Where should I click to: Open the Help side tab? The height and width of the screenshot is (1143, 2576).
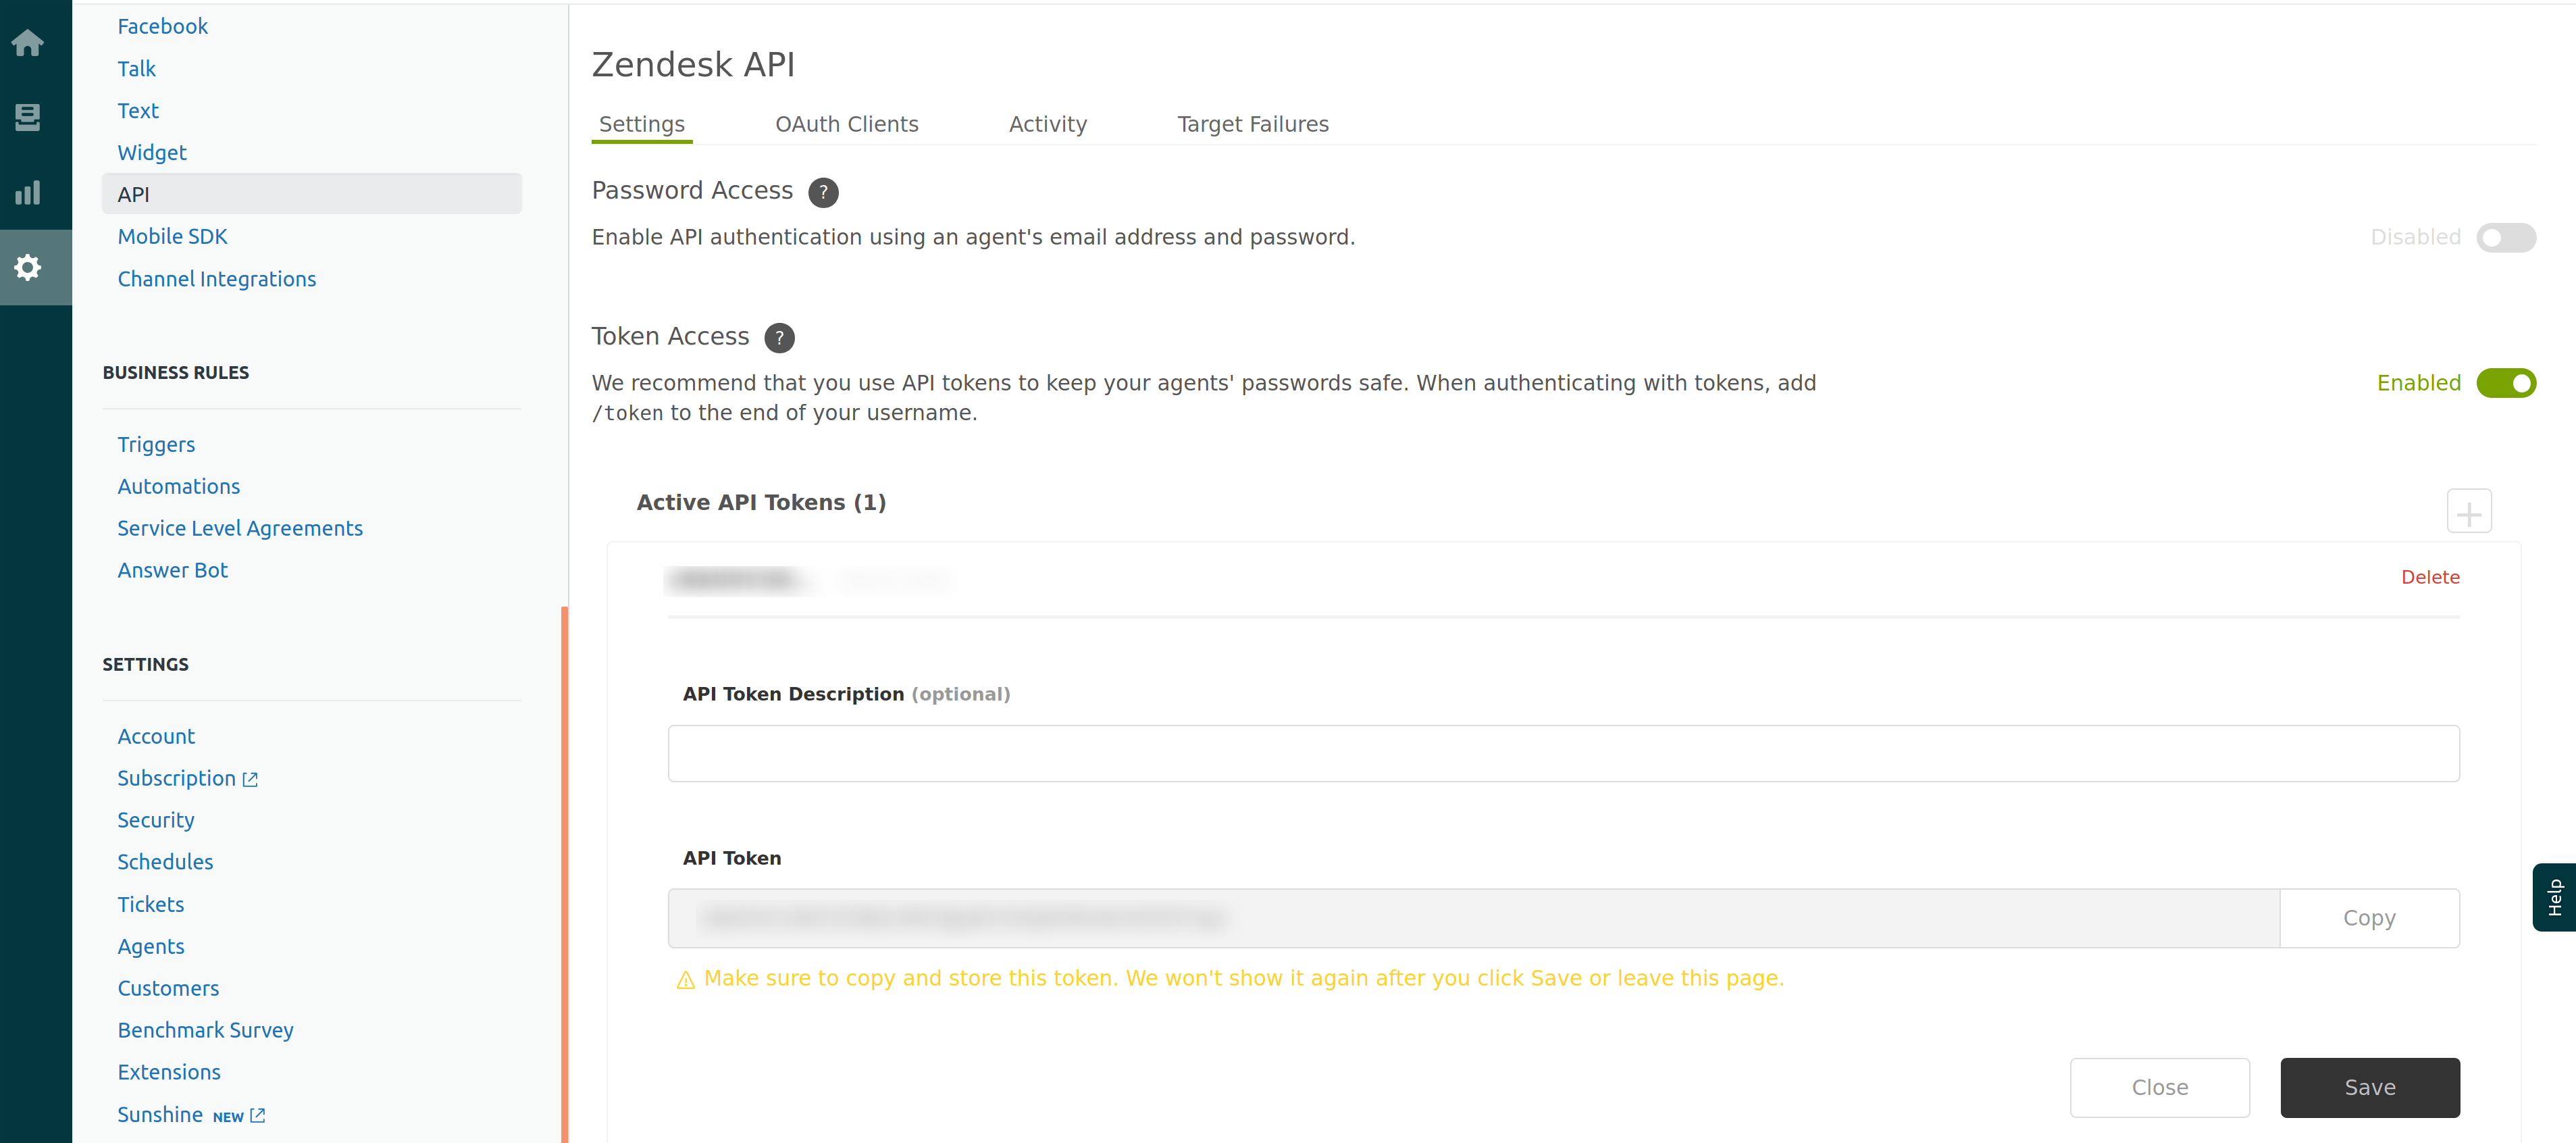[x=2554, y=897]
